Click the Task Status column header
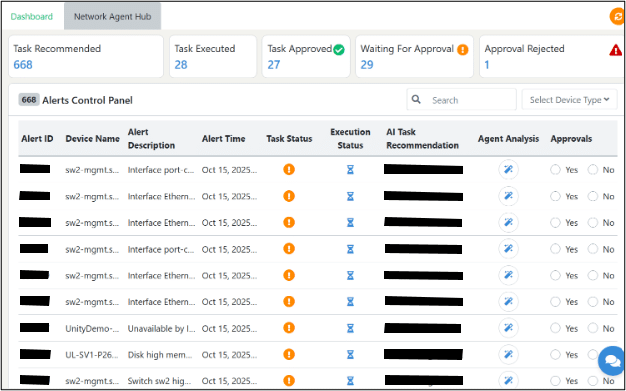This screenshot has width=626, height=391. click(289, 139)
